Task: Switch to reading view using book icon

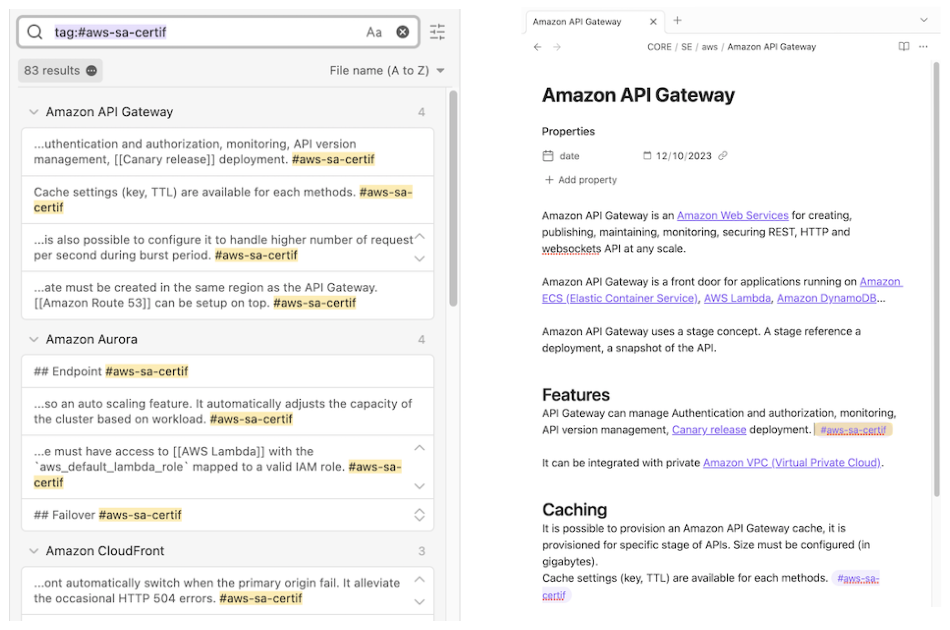Action: [903, 47]
